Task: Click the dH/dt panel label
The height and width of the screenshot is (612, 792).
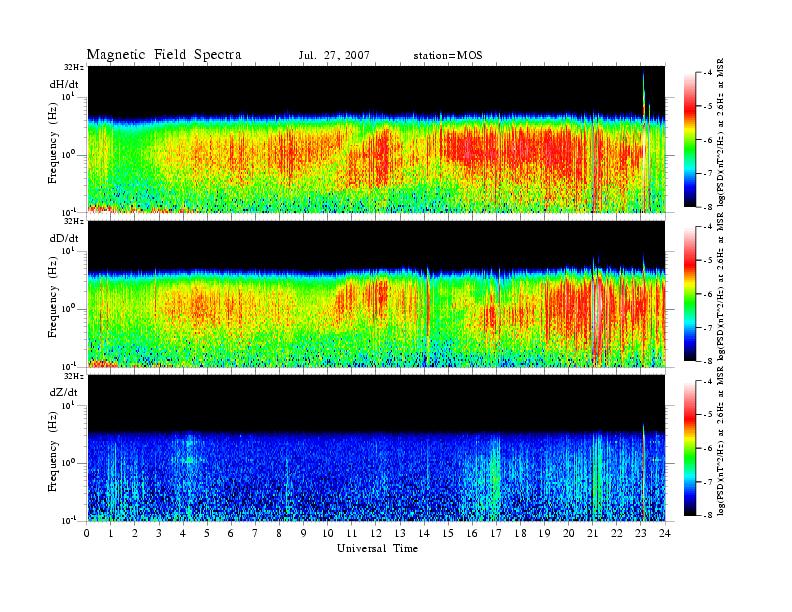Action: tap(64, 84)
